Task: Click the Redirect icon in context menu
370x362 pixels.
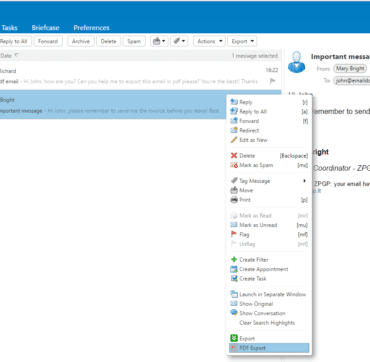Action: (x=234, y=130)
